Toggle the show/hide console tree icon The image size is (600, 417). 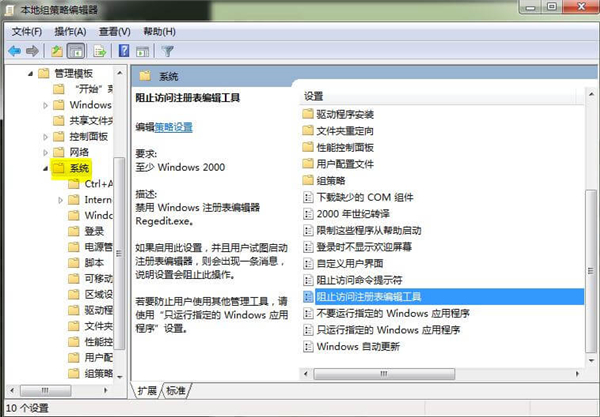78,50
